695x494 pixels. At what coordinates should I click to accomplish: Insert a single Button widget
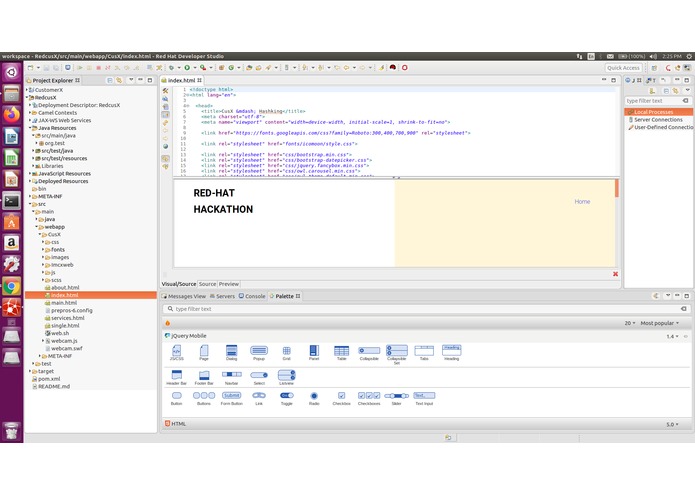(x=176, y=398)
